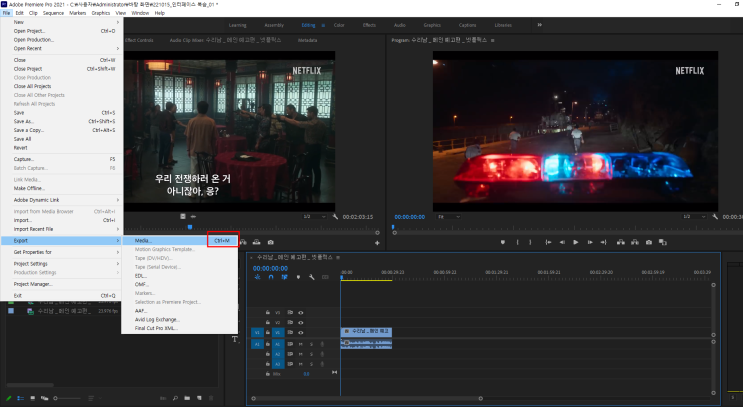The height and width of the screenshot is (407, 743).
Task: Open the Edit menu
Action: pyautogui.click(x=19, y=13)
